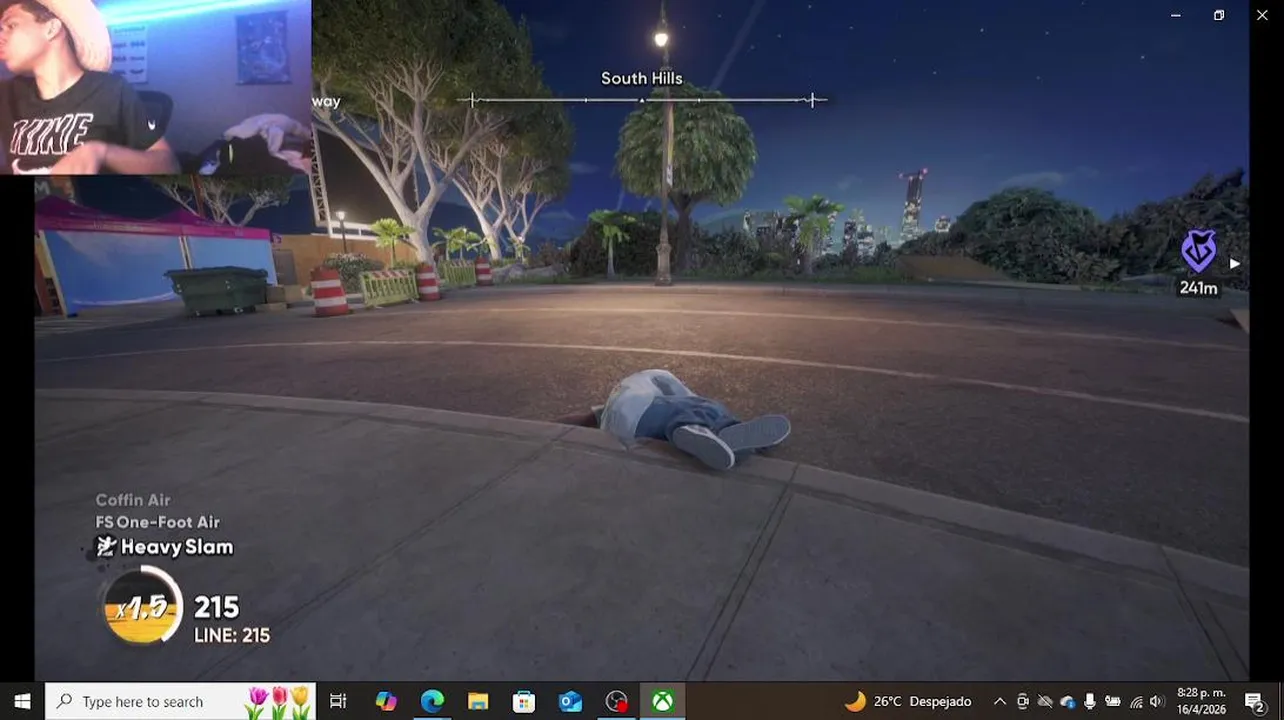Open File Explorer from the taskbar
Viewport: 1284px width, 720px height.
coord(478,701)
